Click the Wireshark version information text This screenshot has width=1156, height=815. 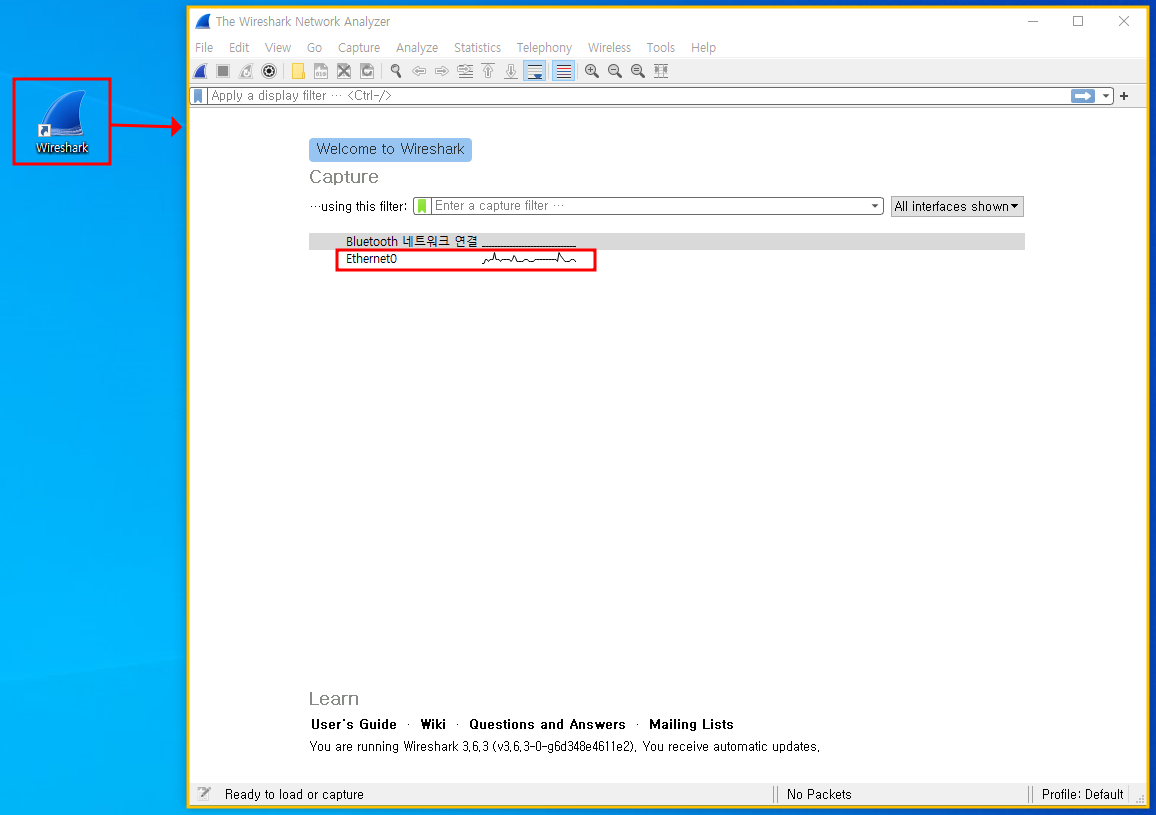pos(565,746)
